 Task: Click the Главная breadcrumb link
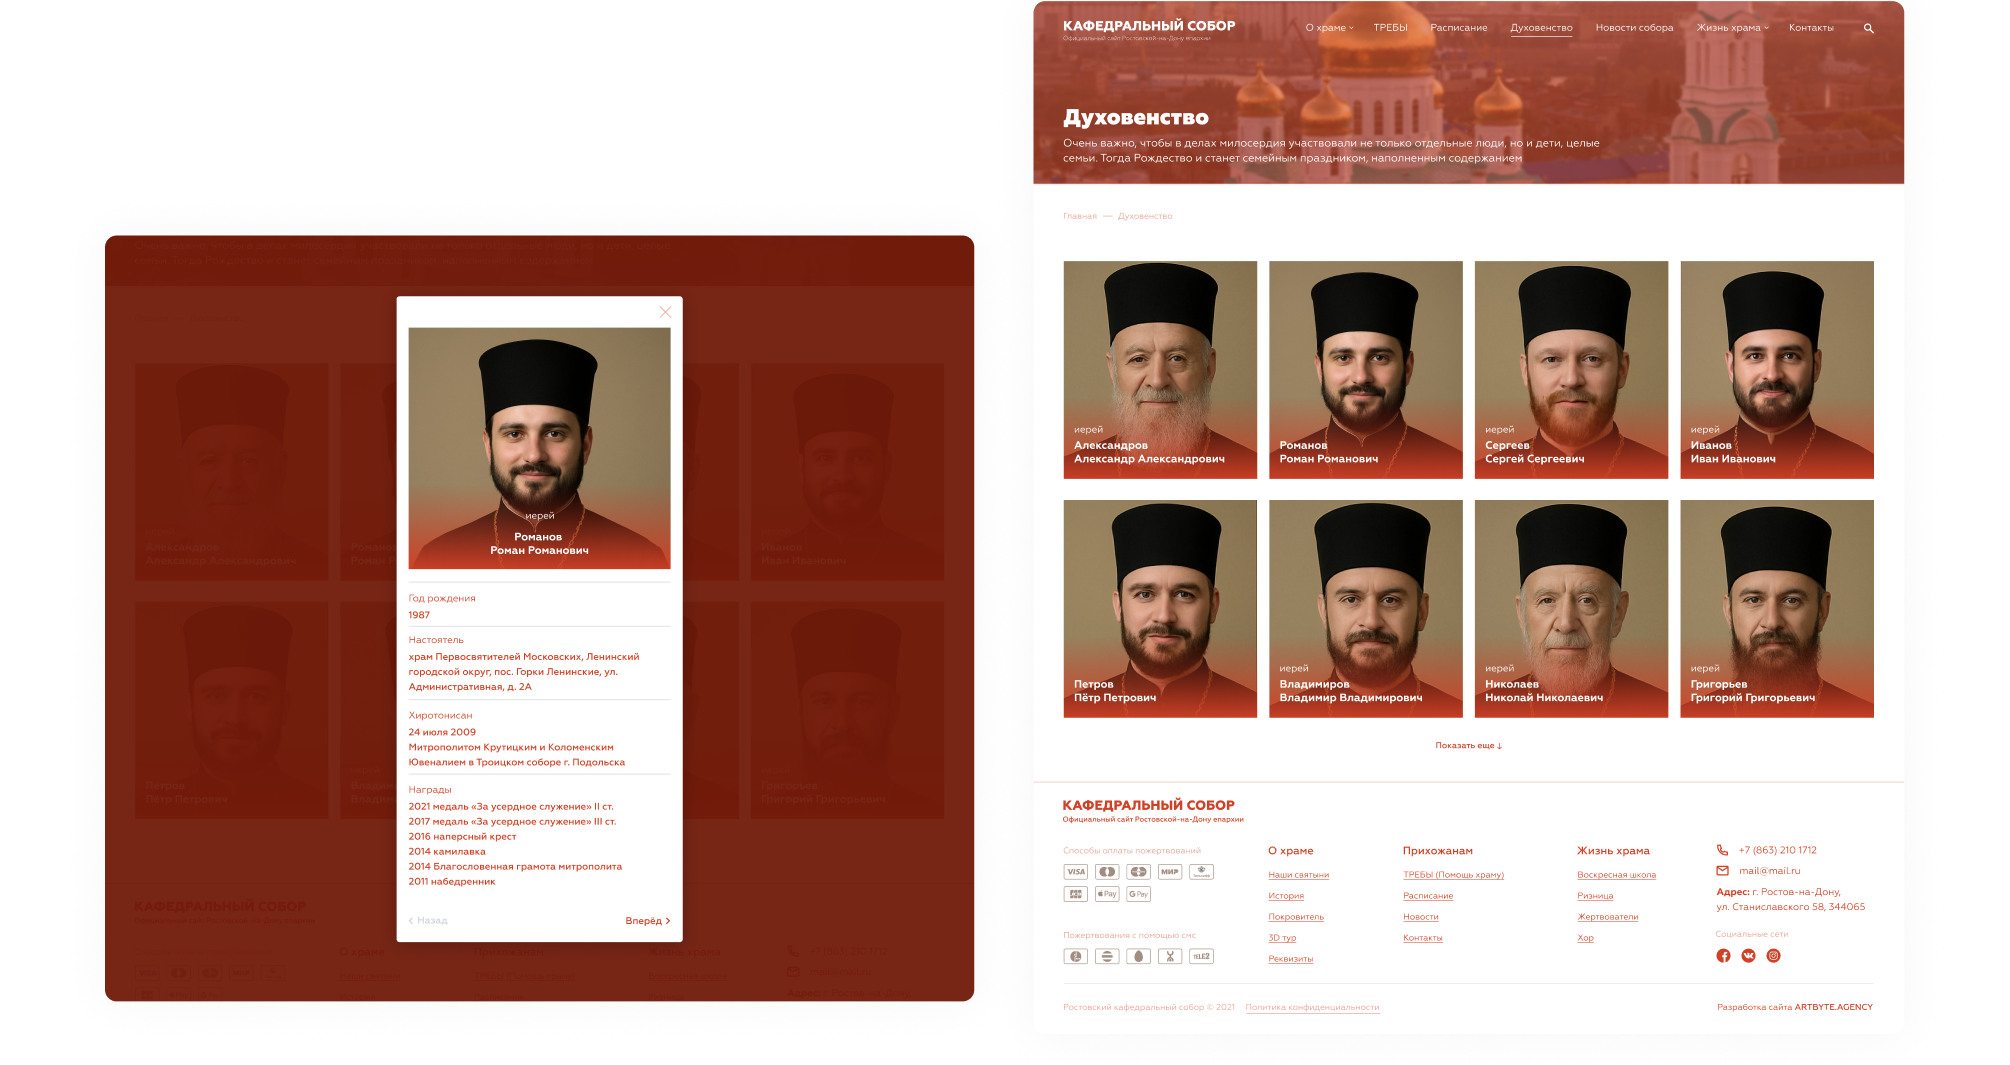[x=1080, y=216]
